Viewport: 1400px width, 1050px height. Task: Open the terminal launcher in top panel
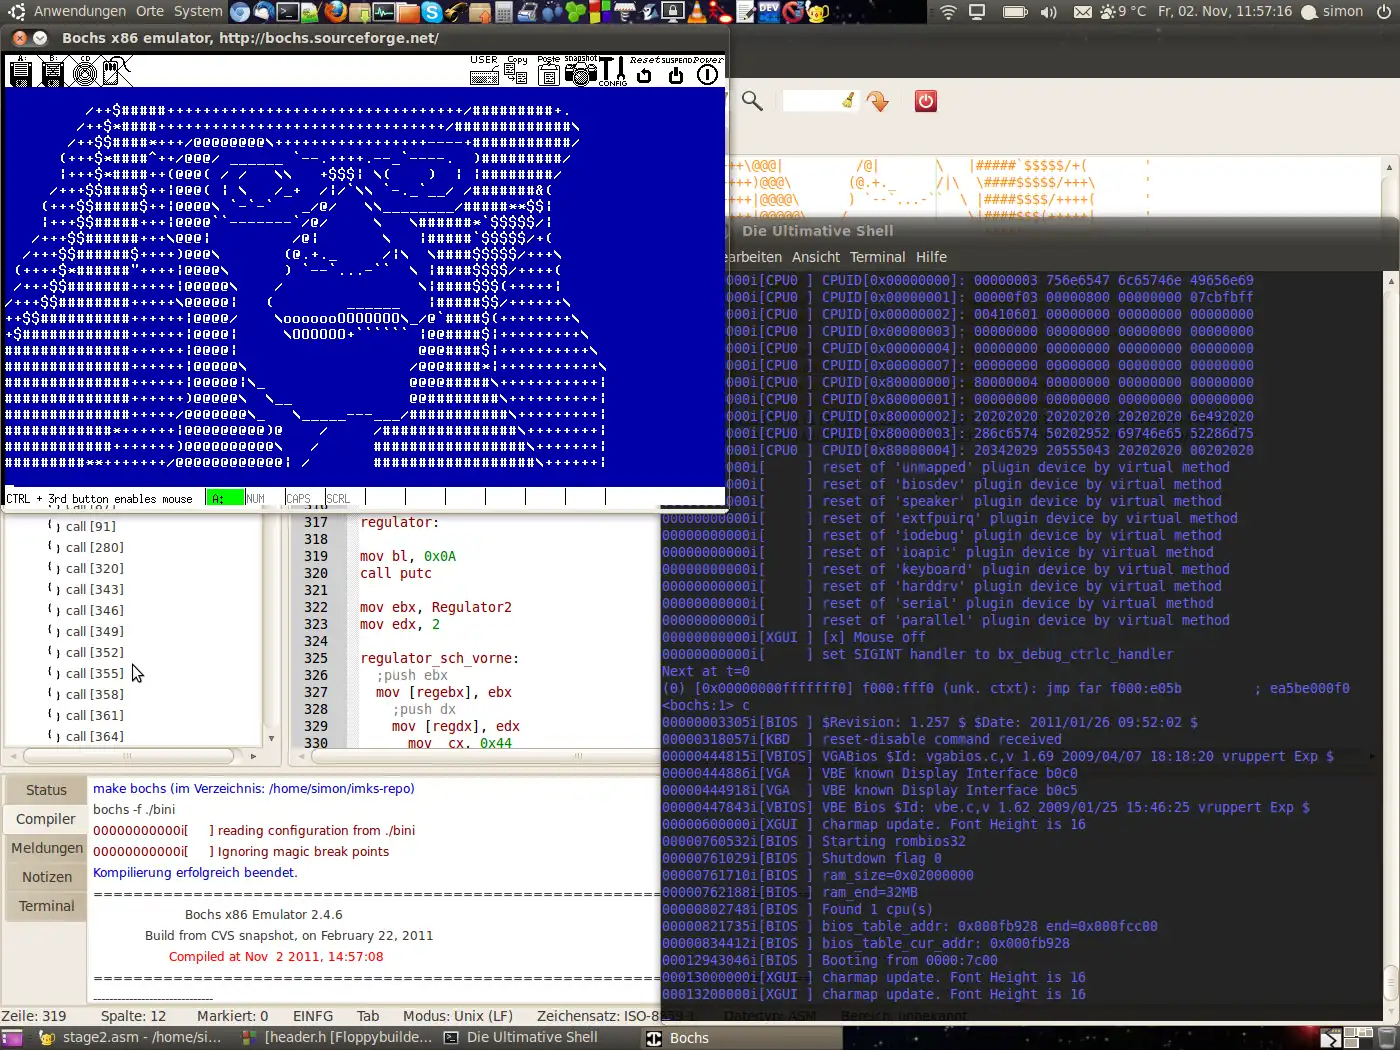pos(288,12)
